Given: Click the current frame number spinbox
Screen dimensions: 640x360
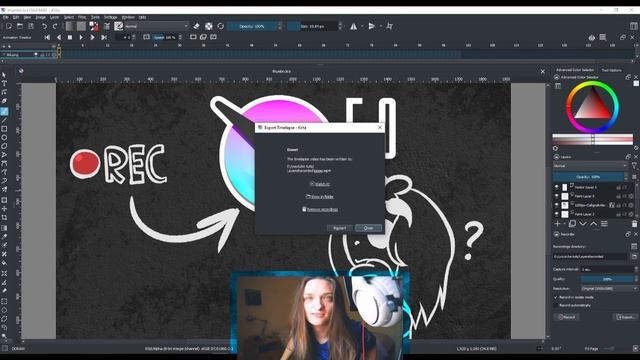Looking at the screenshot, I should point(125,37).
